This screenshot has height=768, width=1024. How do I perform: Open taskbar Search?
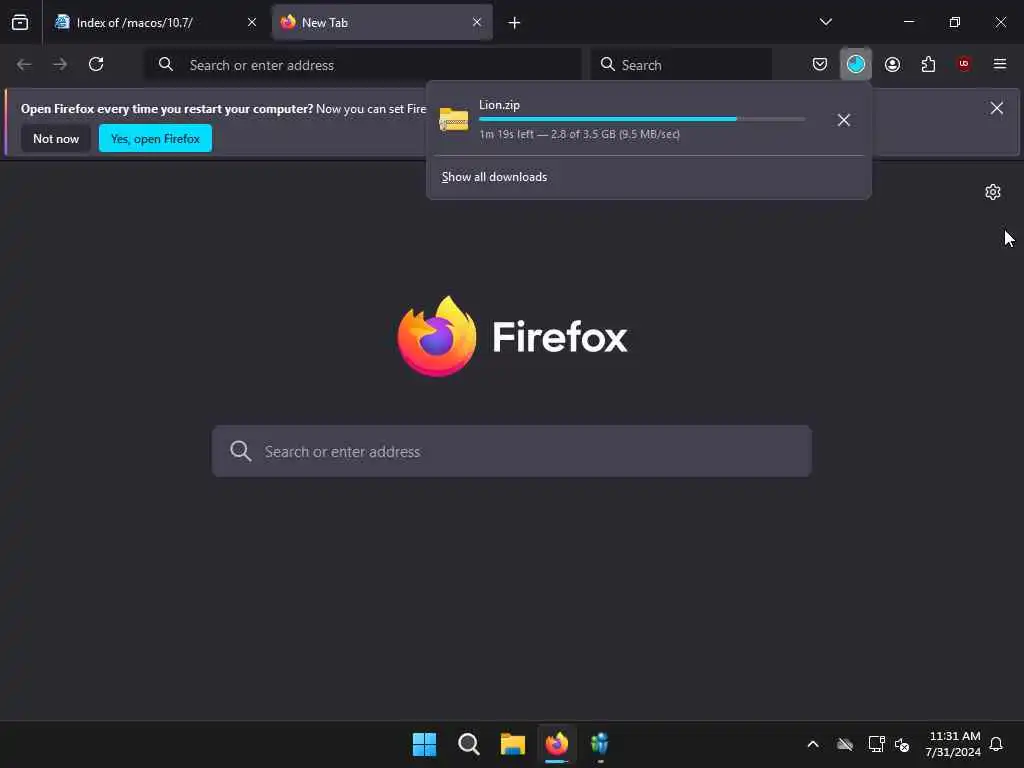468,744
